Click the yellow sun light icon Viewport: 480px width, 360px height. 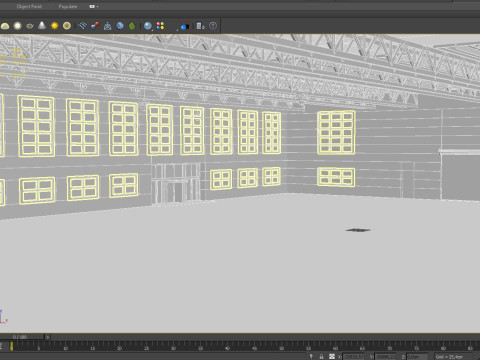pos(54,26)
